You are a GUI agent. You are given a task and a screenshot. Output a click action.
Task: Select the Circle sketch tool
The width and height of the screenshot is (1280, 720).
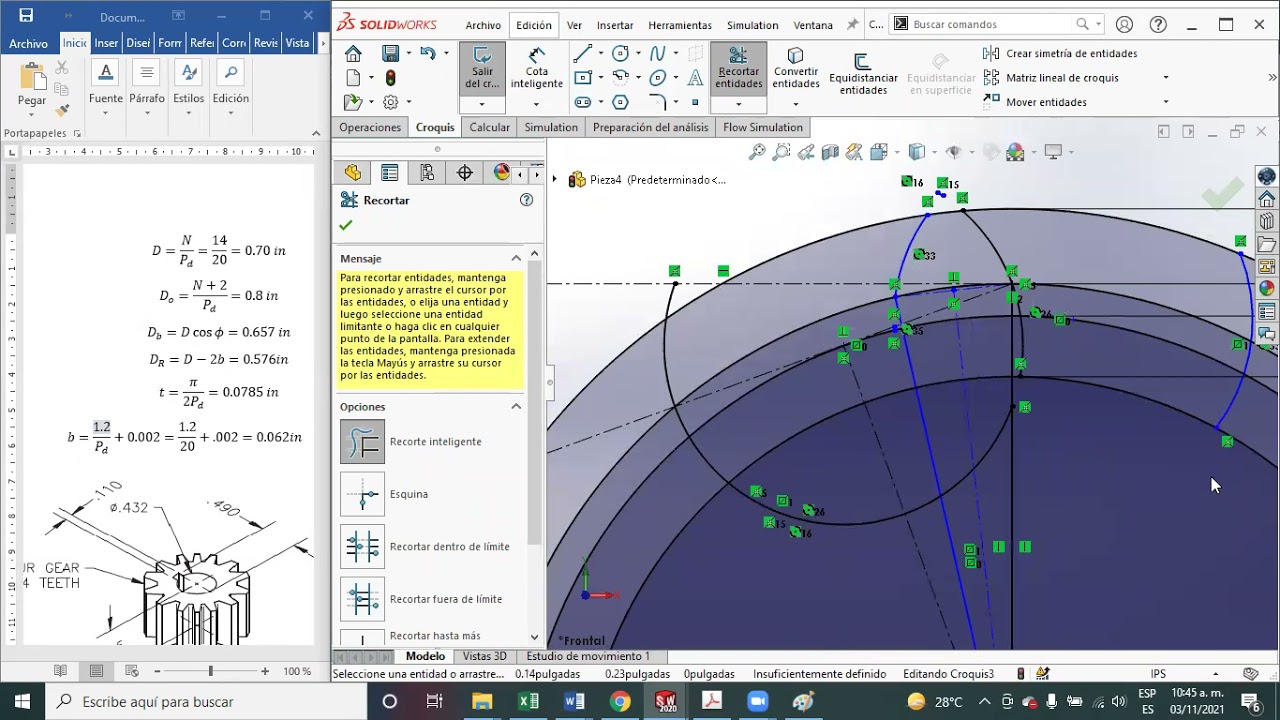[620, 54]
